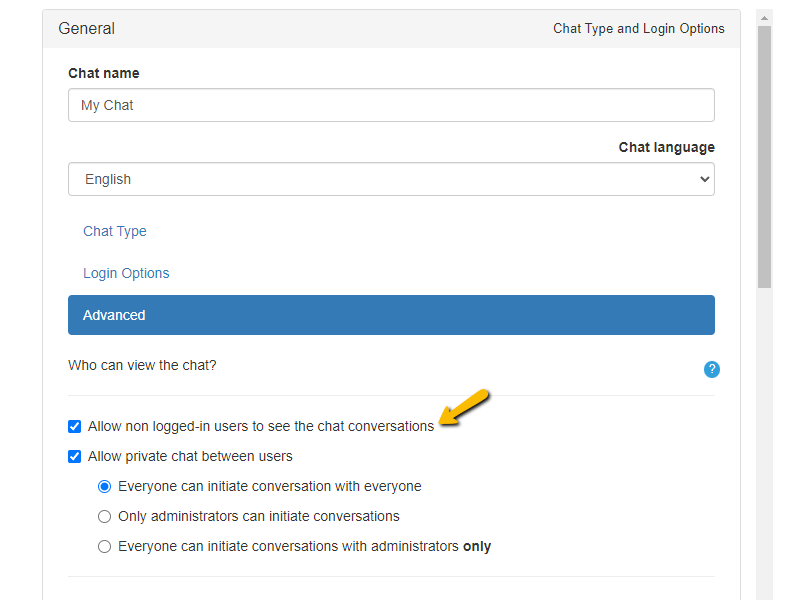Image resolution: width=800 pixels, height=600 pixels.
Task: Toggle Allow private chat between users checkbox
Action: (x=74, y=456)
